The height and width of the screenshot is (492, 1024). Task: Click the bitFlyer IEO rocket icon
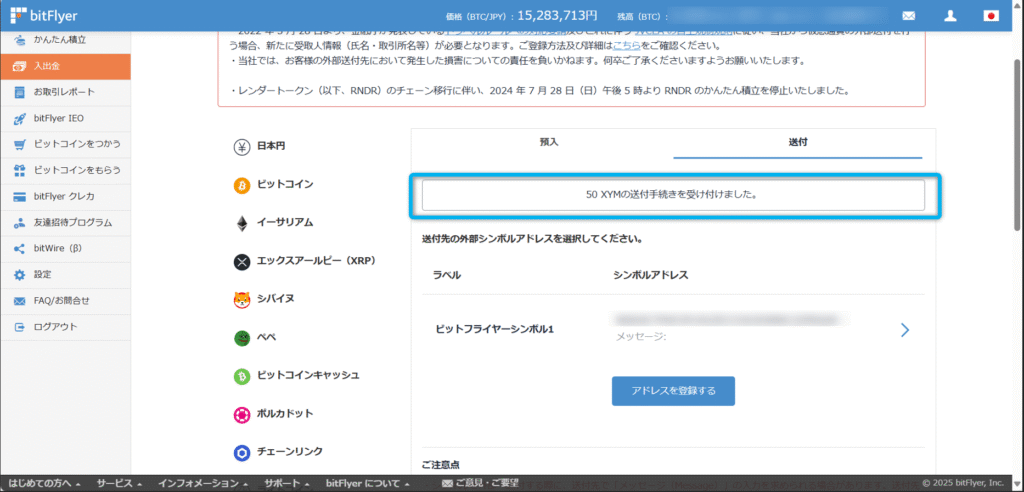tap(20, 118)
